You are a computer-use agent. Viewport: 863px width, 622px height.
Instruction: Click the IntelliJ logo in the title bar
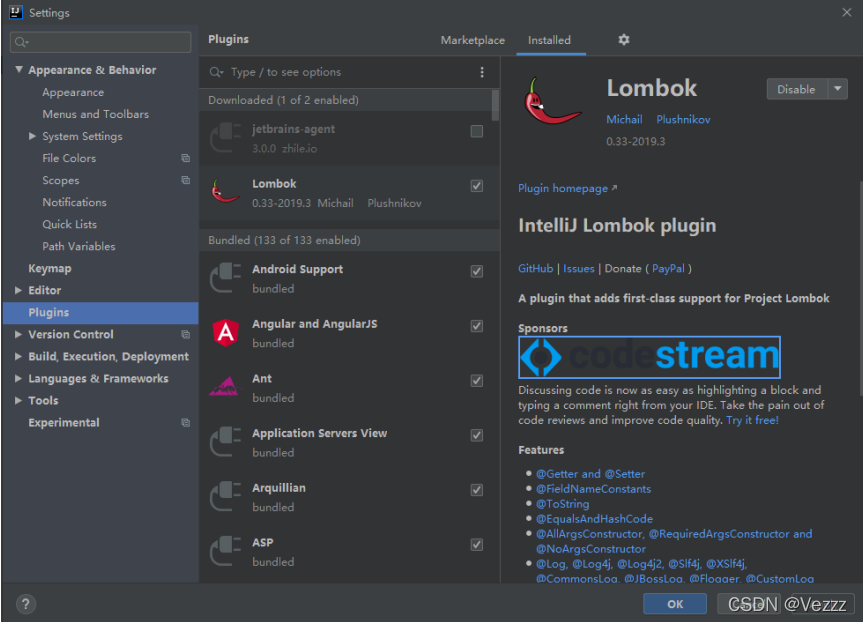[15, 12]
